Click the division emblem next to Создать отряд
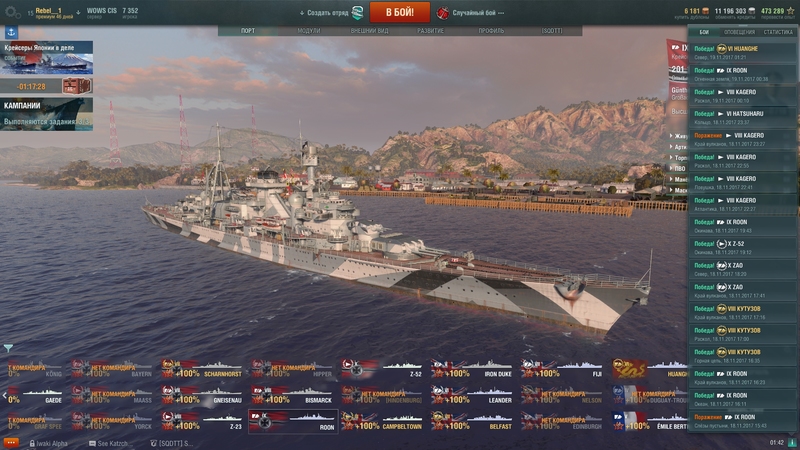 tap(358, 12)
